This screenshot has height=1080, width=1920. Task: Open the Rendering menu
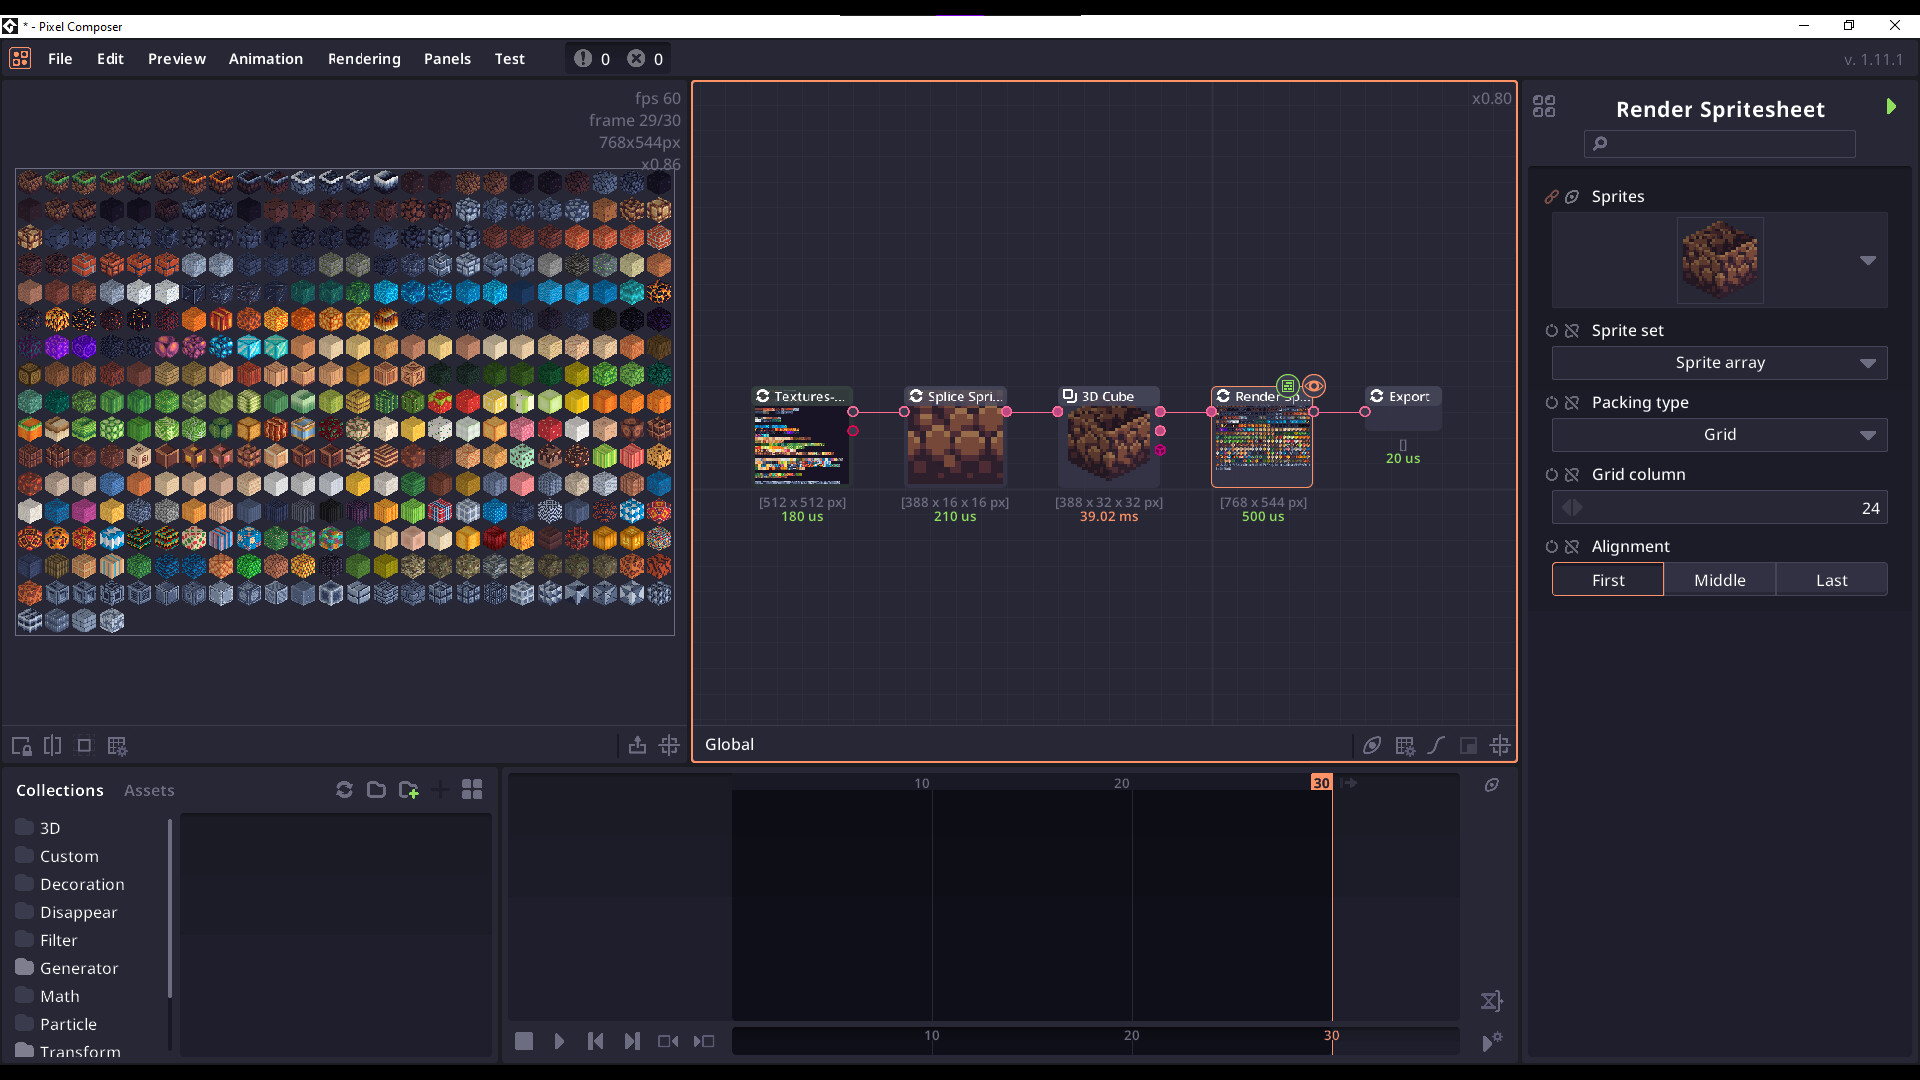click(x=364, y=58)
